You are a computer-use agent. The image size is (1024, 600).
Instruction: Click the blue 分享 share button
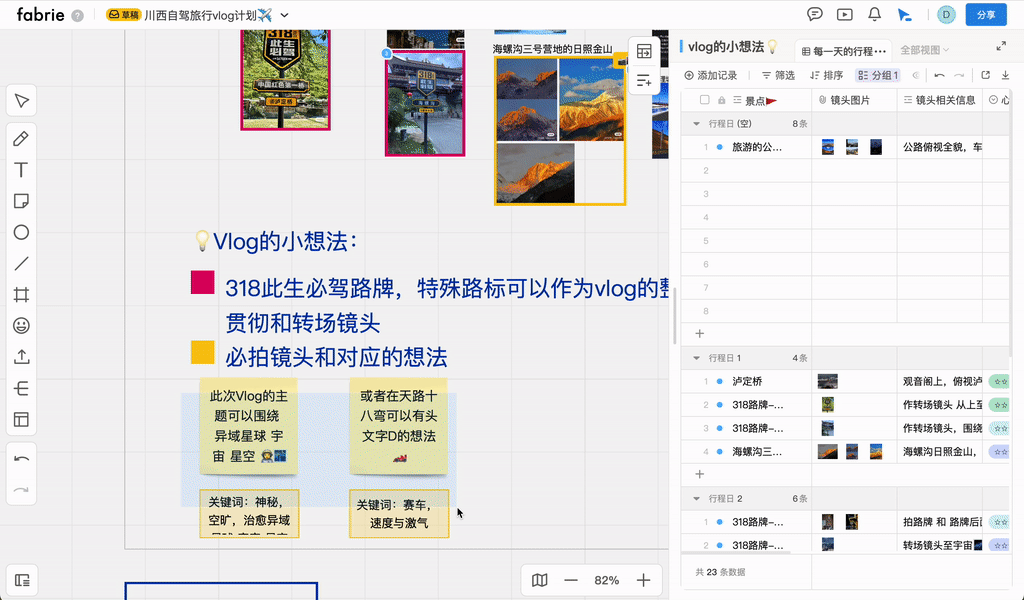985,15
